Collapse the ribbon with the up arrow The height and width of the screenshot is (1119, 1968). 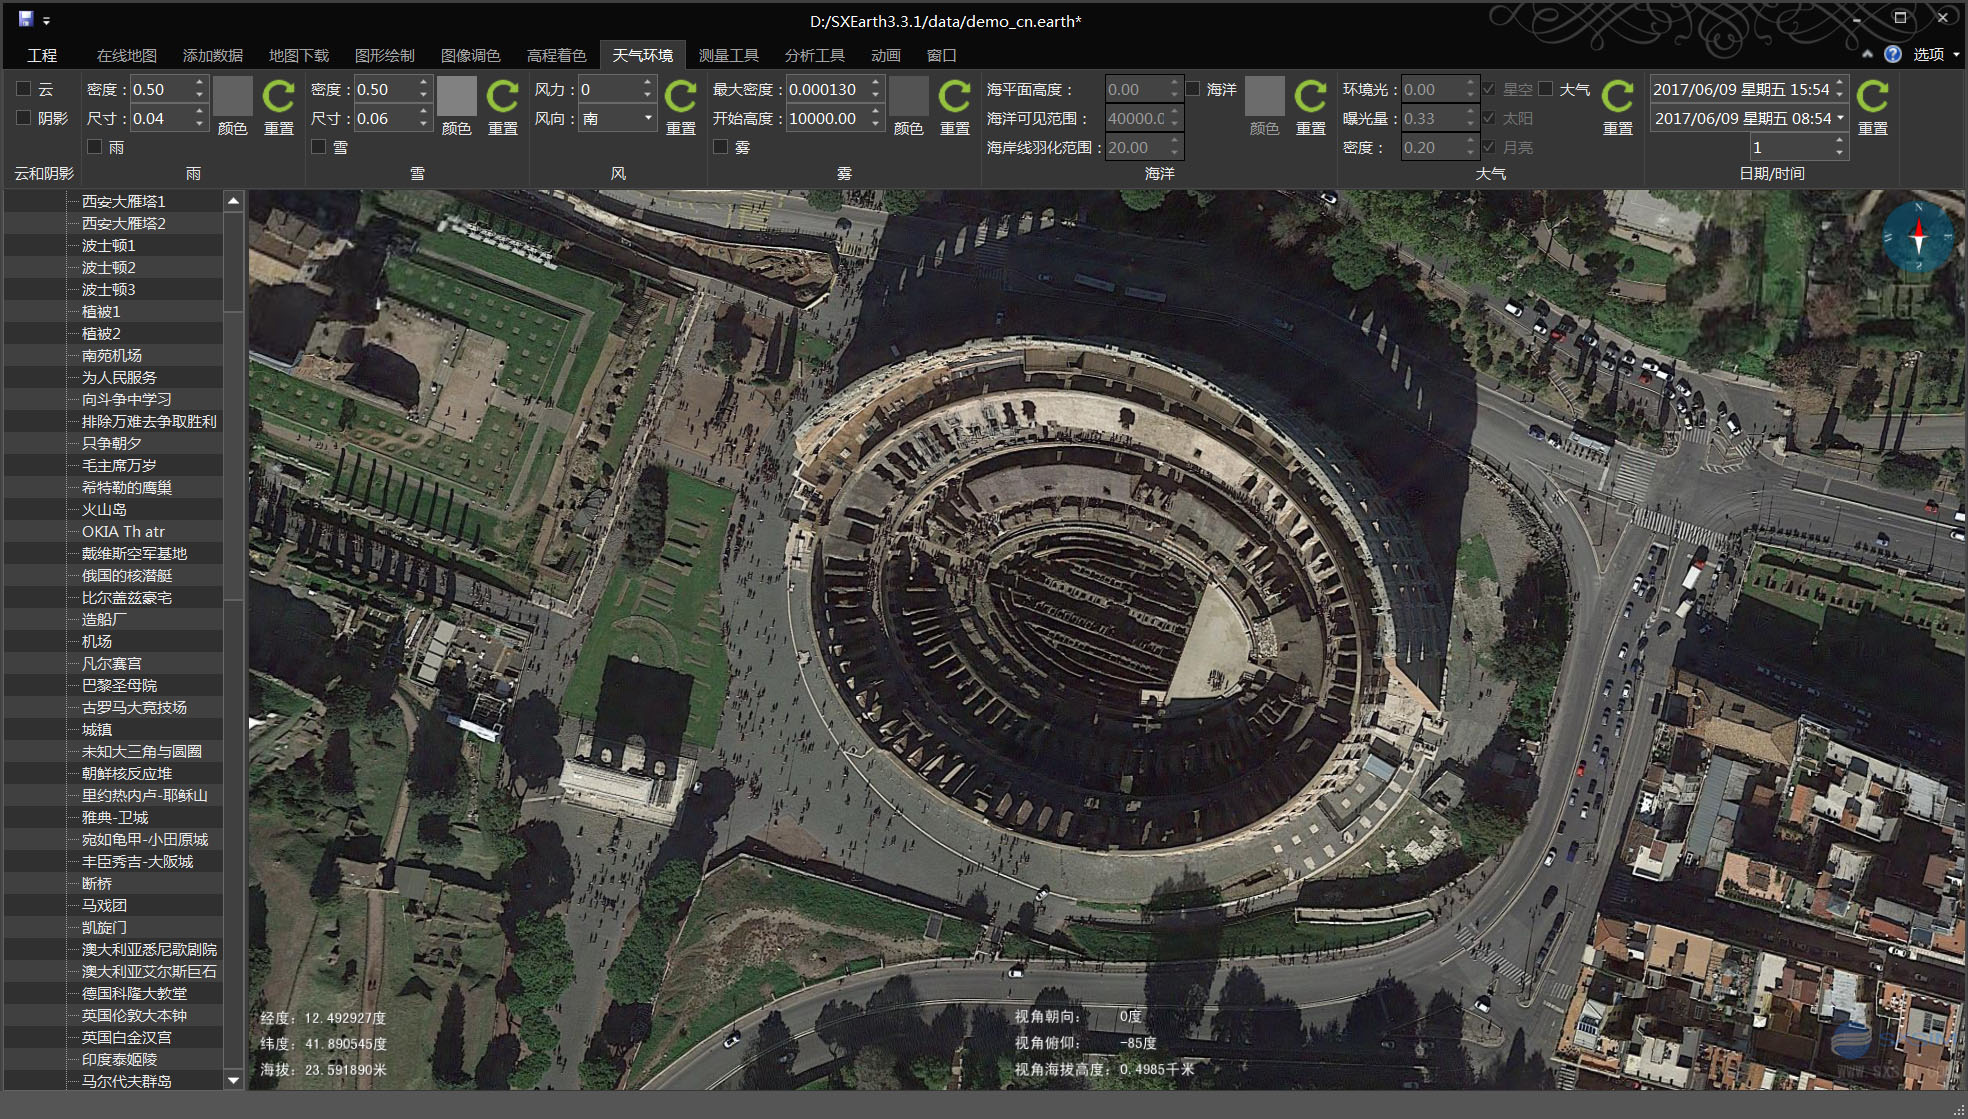coord(1867,54)
